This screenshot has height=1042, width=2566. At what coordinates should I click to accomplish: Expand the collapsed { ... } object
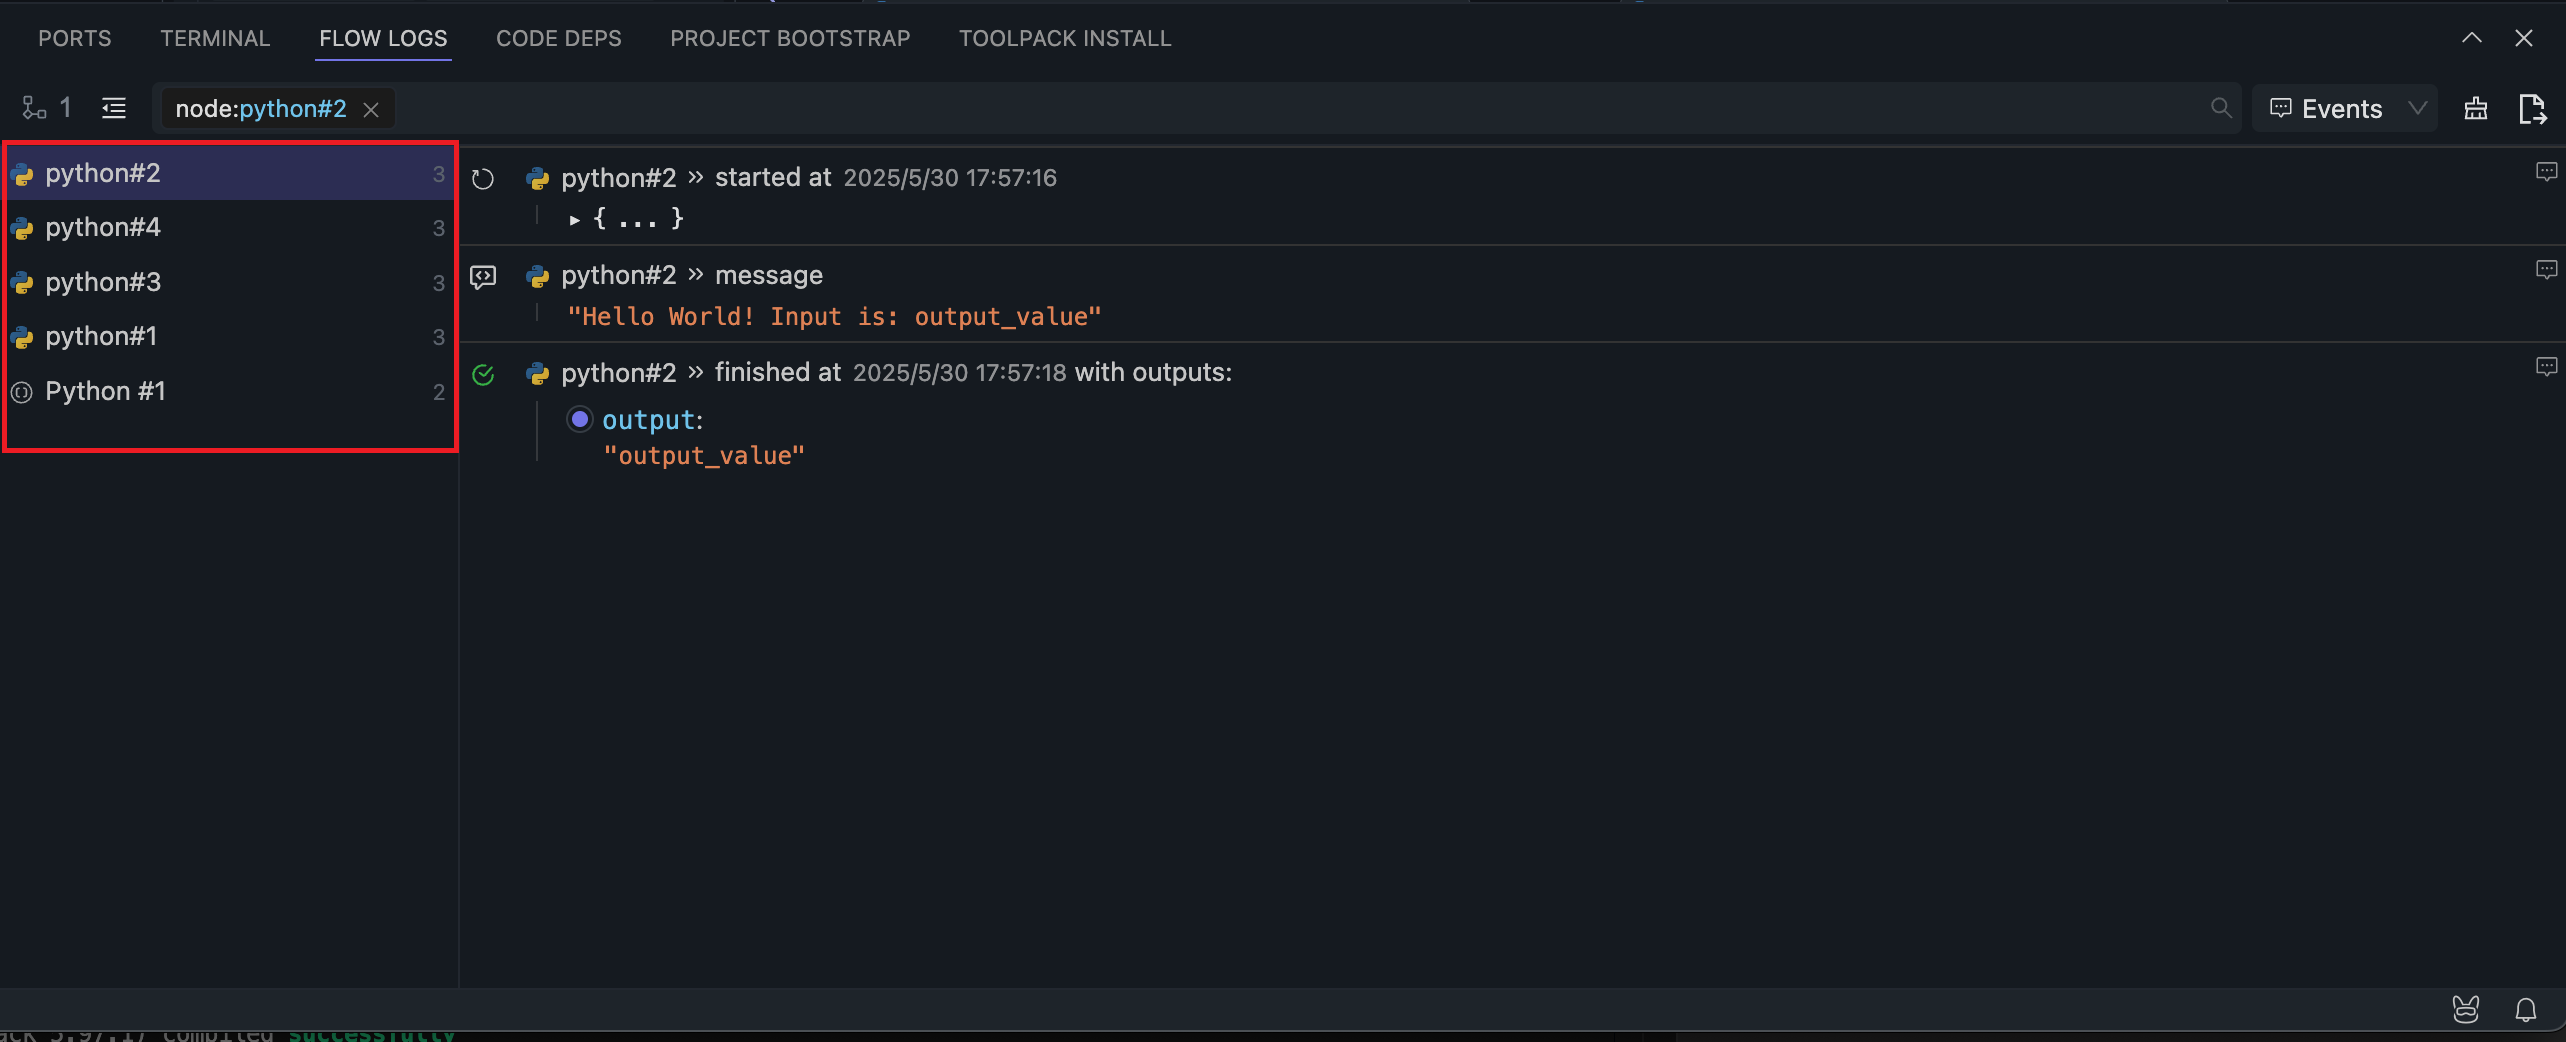(x=575, y=219)
